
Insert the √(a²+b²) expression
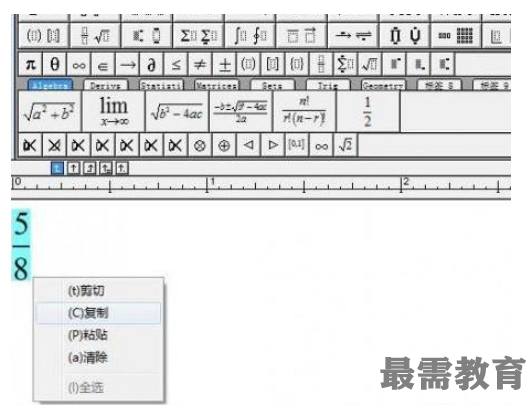tap(50, 111)
